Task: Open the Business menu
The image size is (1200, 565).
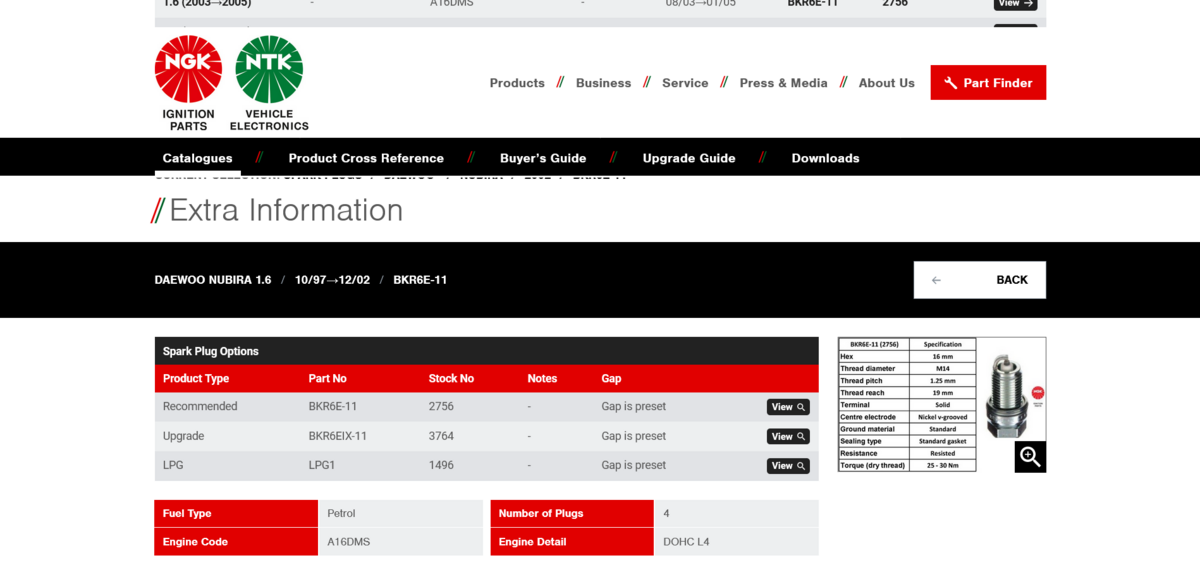Action: pyautogui.click(x=603, y=83)
